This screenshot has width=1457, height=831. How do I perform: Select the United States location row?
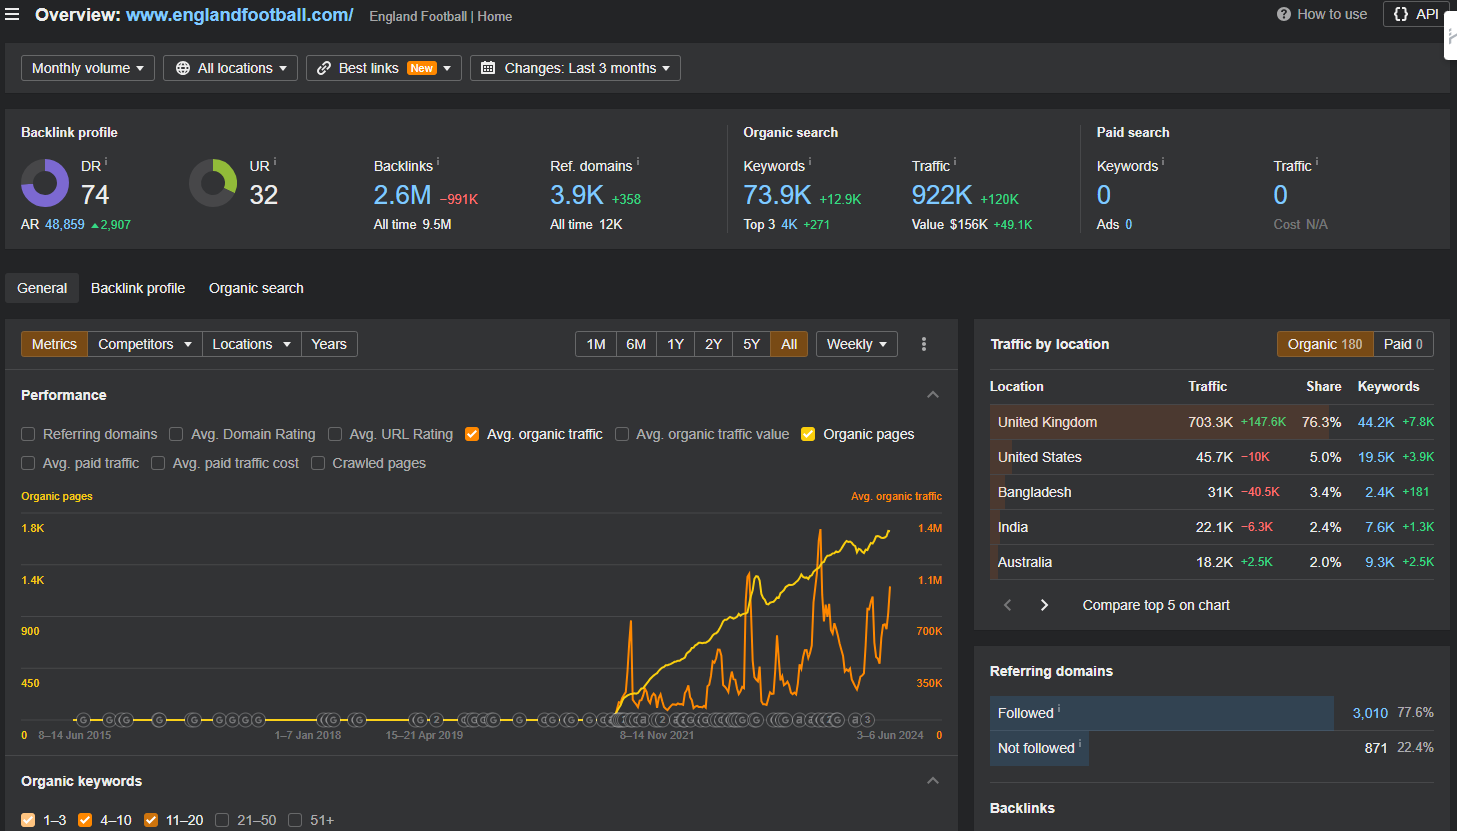tap(1212, 457)
